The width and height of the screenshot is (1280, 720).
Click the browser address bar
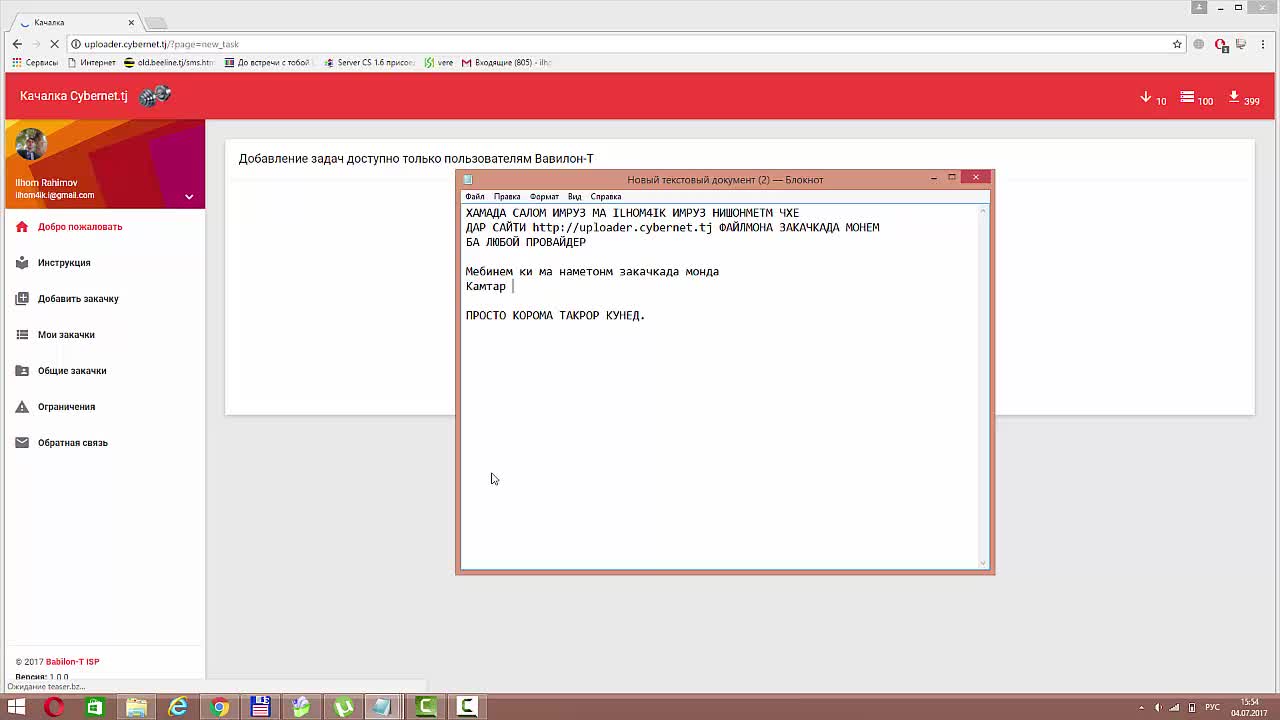tap(600, 44)
